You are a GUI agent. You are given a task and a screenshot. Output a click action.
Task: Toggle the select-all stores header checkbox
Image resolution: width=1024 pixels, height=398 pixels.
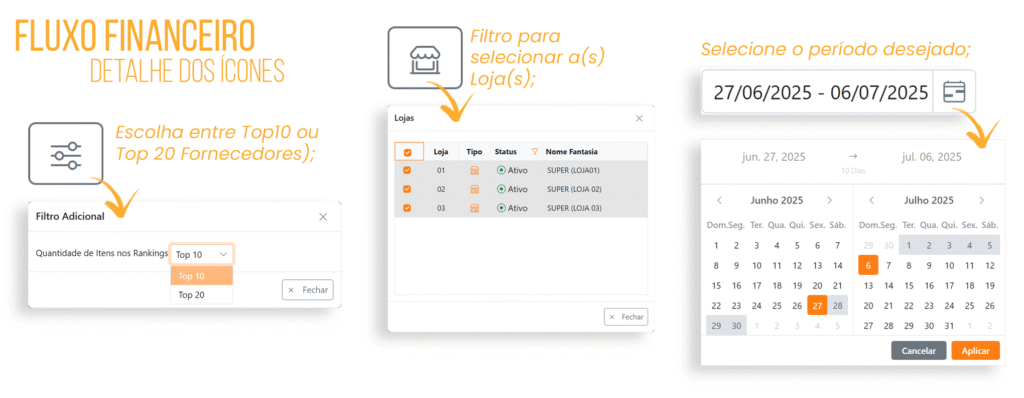(408, 152)
